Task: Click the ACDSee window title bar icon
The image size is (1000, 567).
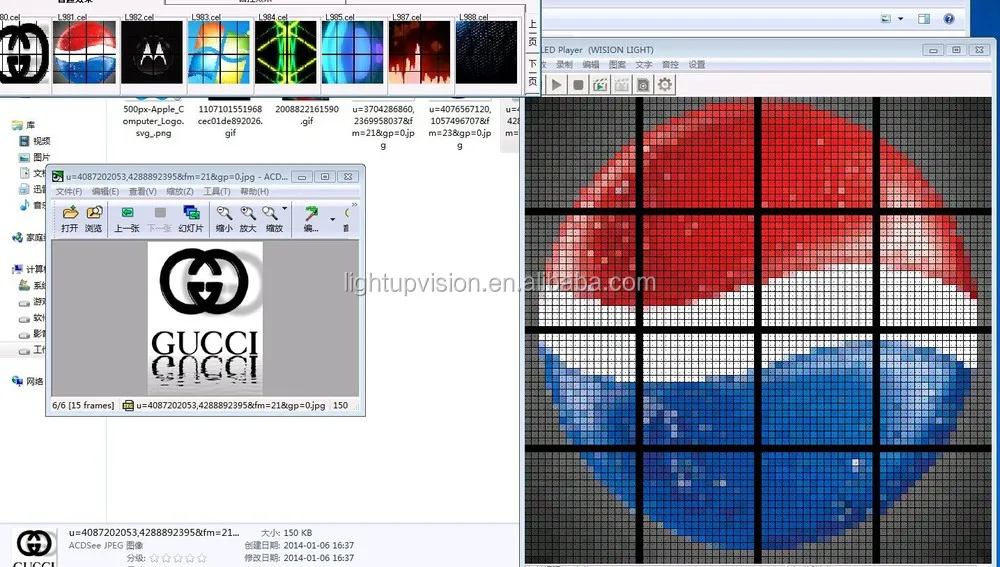Action: (58, 177)
